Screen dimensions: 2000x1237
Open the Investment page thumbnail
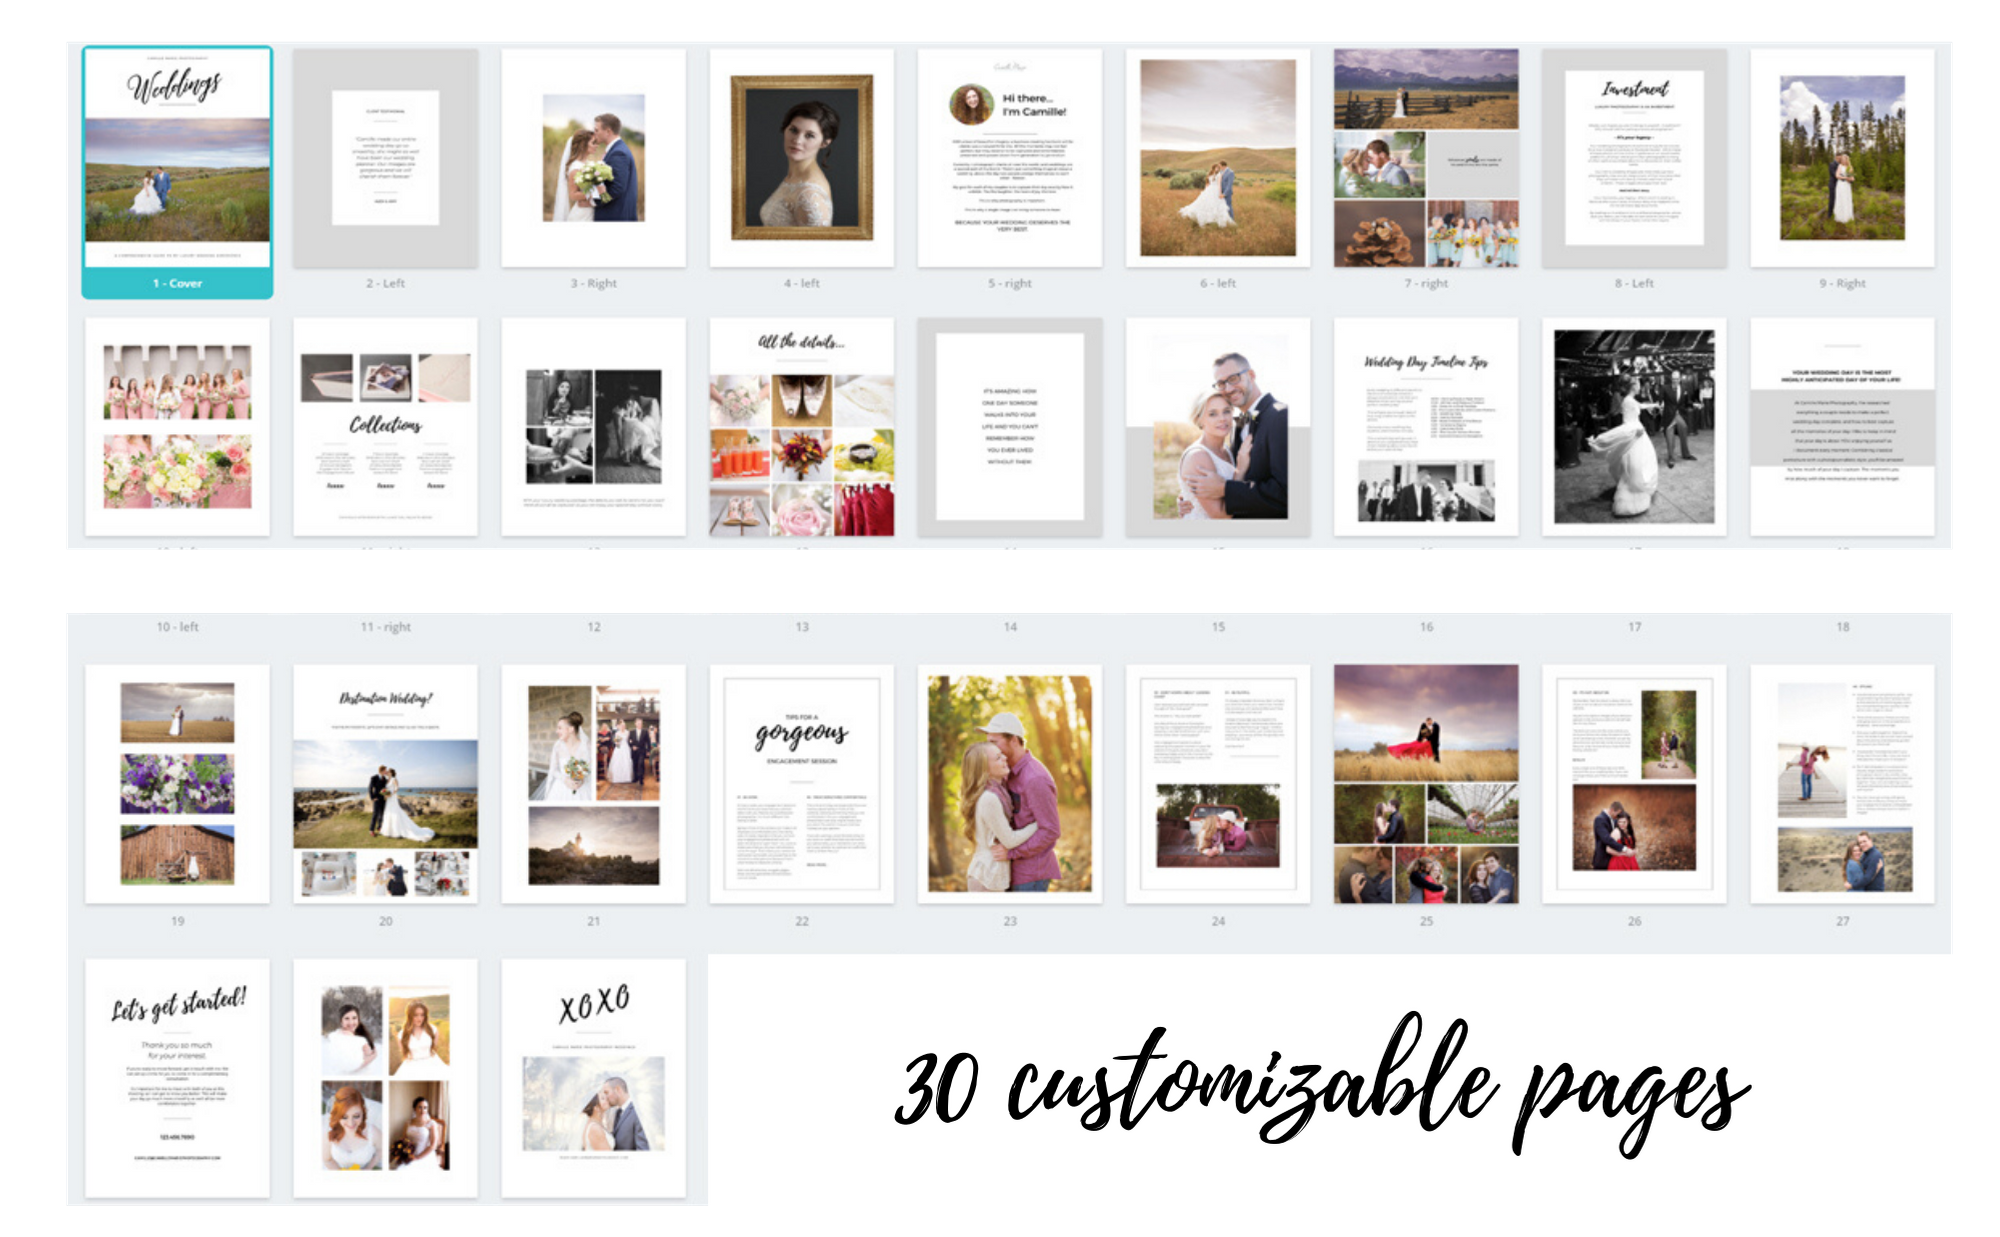[1633, 158]
